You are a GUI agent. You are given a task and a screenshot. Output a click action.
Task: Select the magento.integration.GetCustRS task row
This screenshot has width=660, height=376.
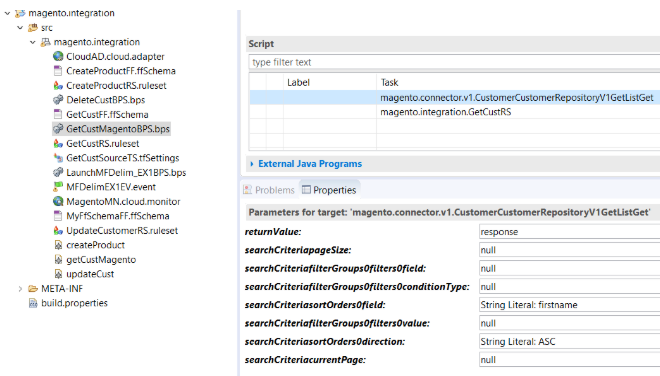455,112
